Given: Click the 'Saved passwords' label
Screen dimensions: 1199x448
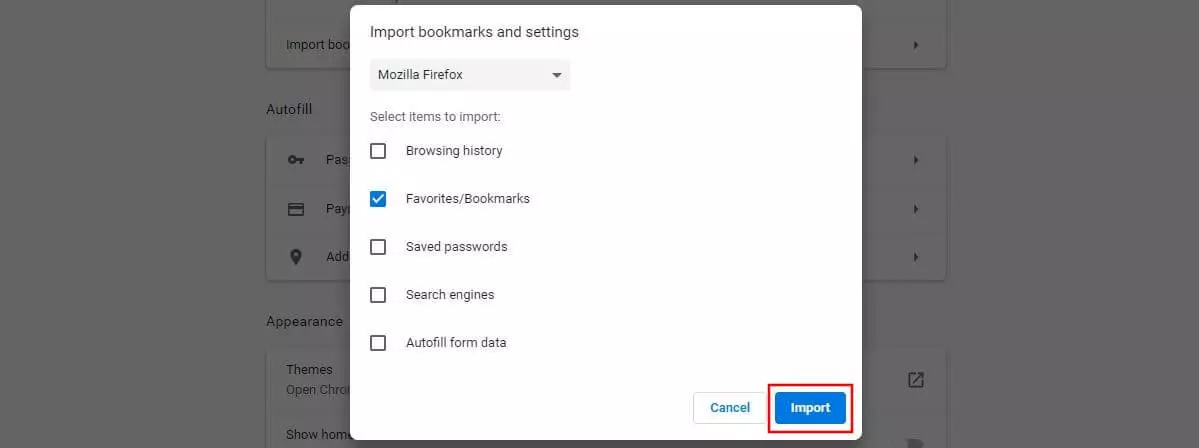Looking at the screenshot, I should coord(457,247).
